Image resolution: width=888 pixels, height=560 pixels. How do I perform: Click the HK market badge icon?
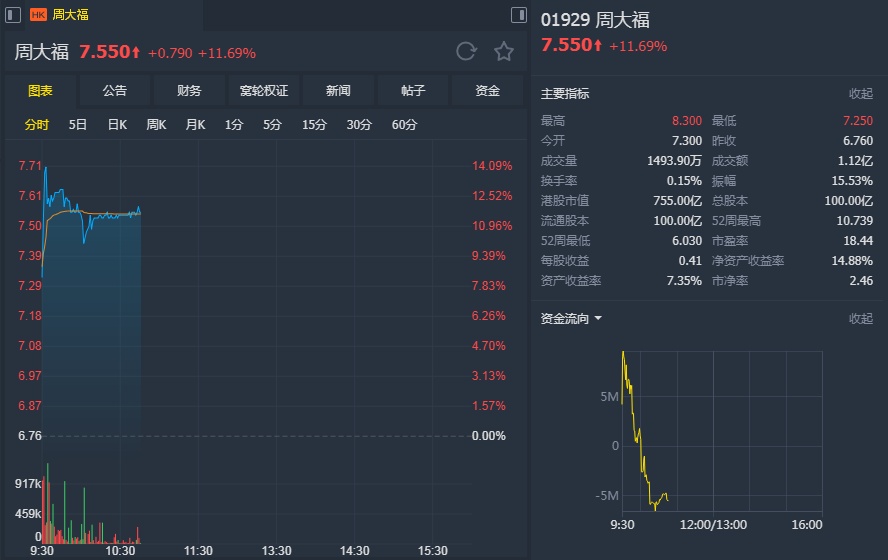point(38,15)
